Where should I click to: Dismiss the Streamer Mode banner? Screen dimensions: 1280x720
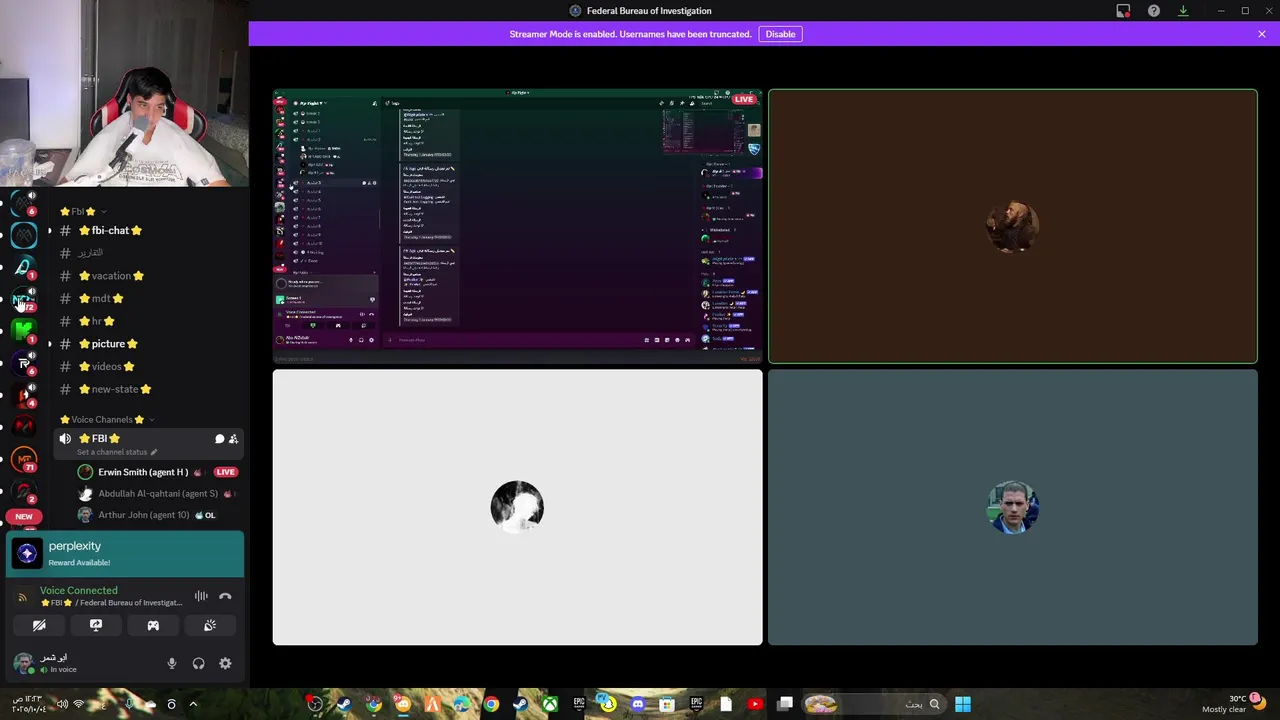click(1261, 34)
